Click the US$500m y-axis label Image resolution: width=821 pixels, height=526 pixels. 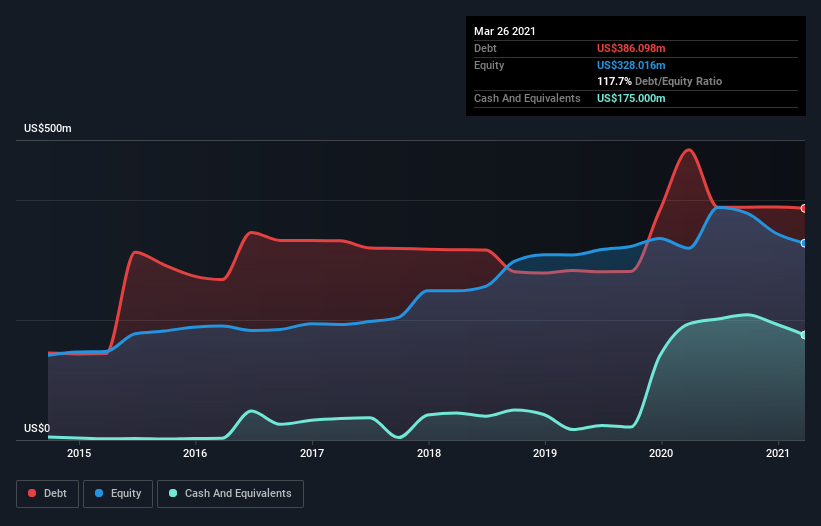click(48, 128)
